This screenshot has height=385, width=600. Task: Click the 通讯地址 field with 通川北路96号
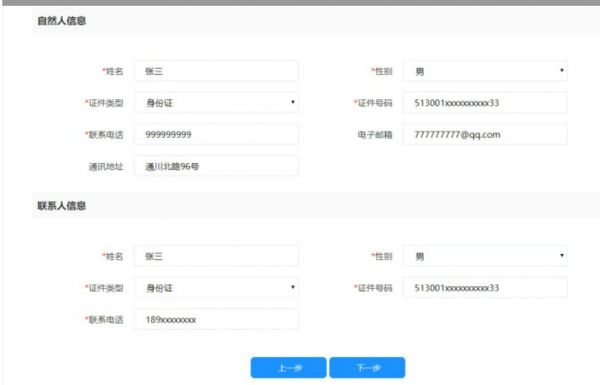coord(216,166)
